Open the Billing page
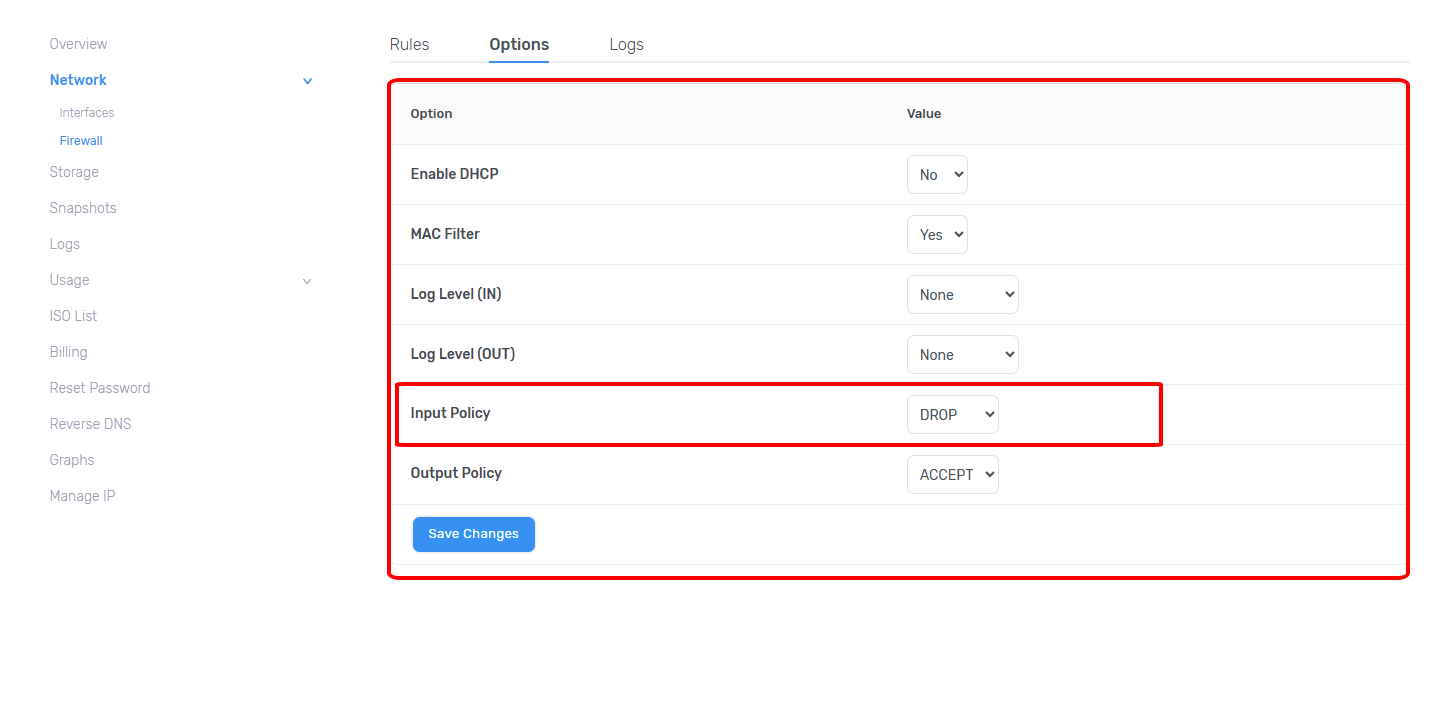Image resolution: width=1450 pixels, height=704 pixels. click(68, 352)
